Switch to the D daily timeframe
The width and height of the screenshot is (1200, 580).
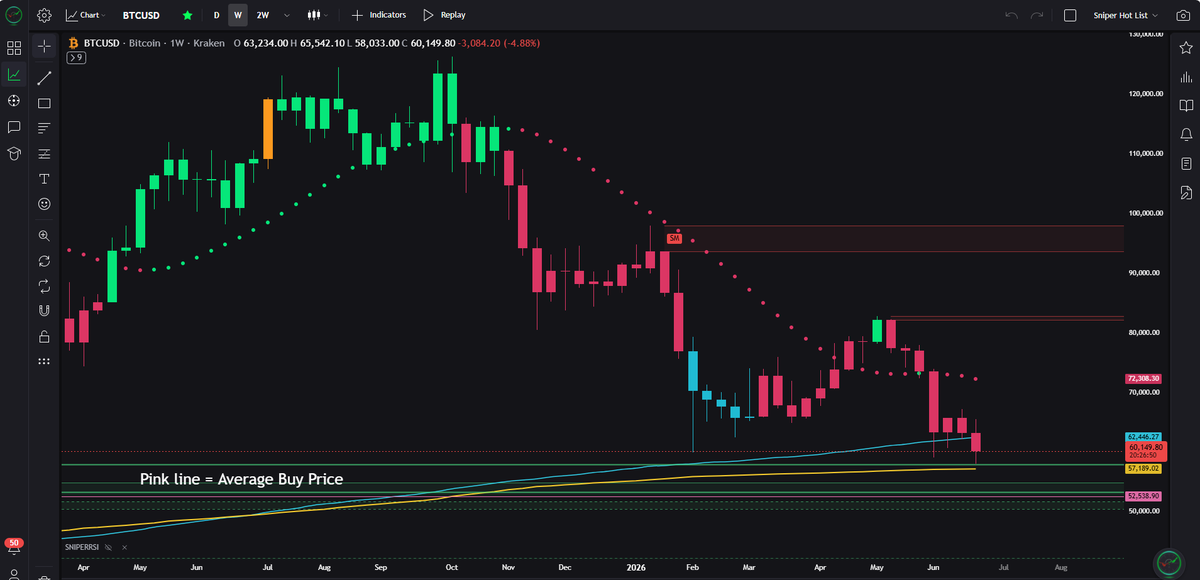(216, 16)
